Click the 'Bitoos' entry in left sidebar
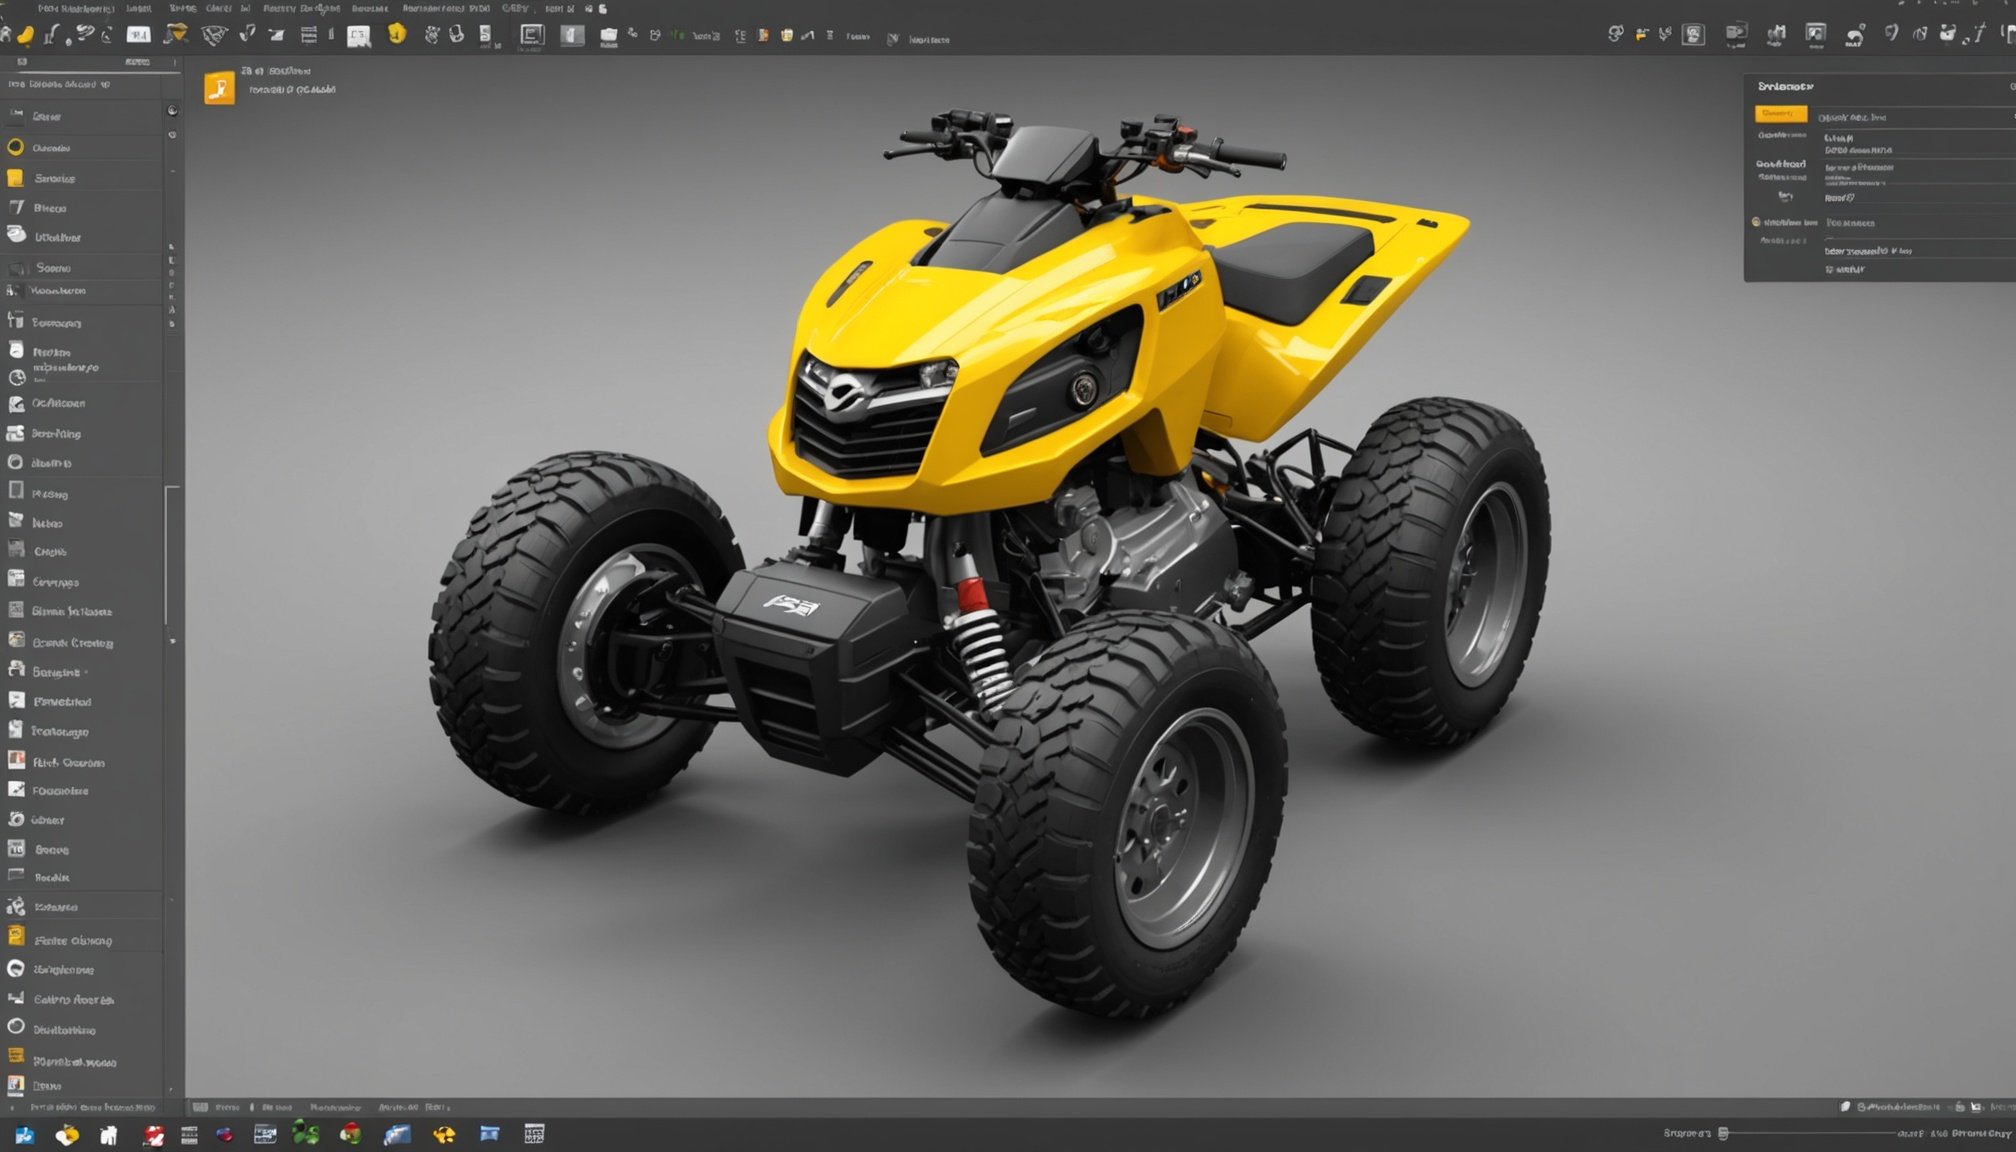This screenshot has width=2016, height=1152. 50,208
